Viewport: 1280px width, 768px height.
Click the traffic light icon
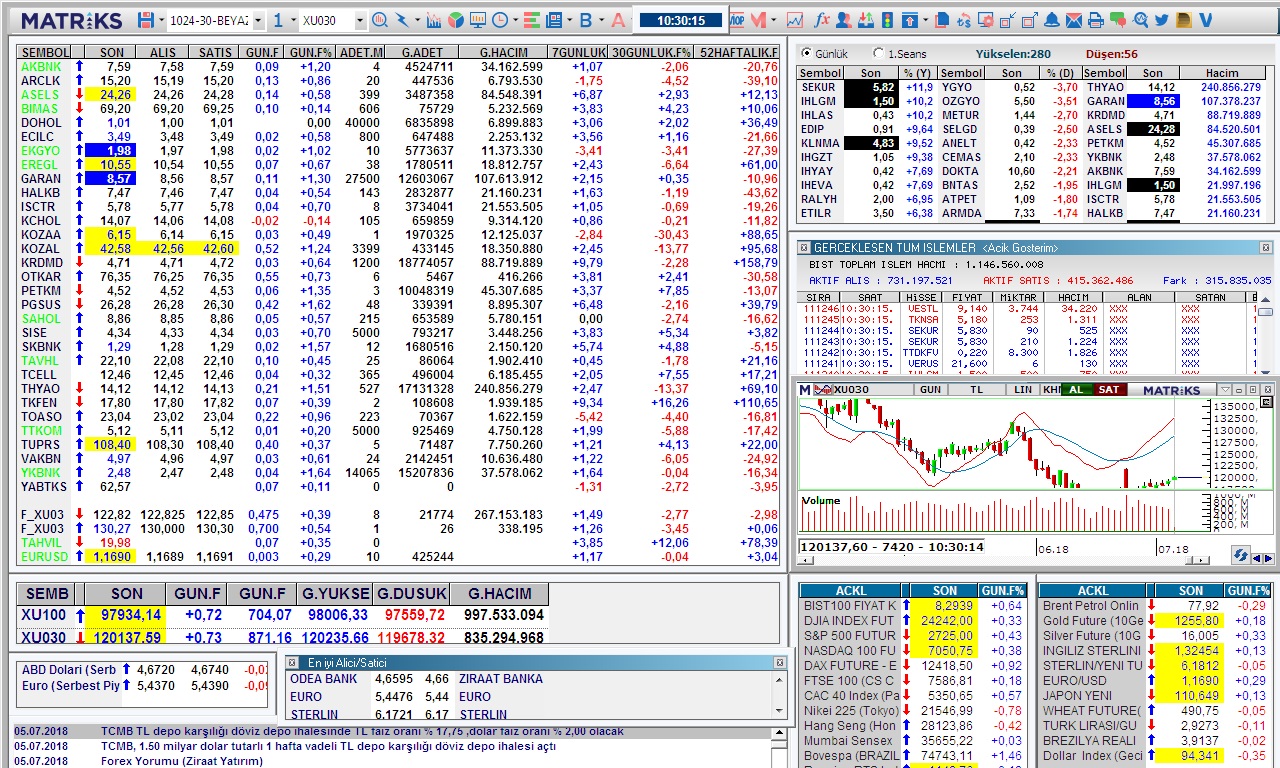pos(886,20)
